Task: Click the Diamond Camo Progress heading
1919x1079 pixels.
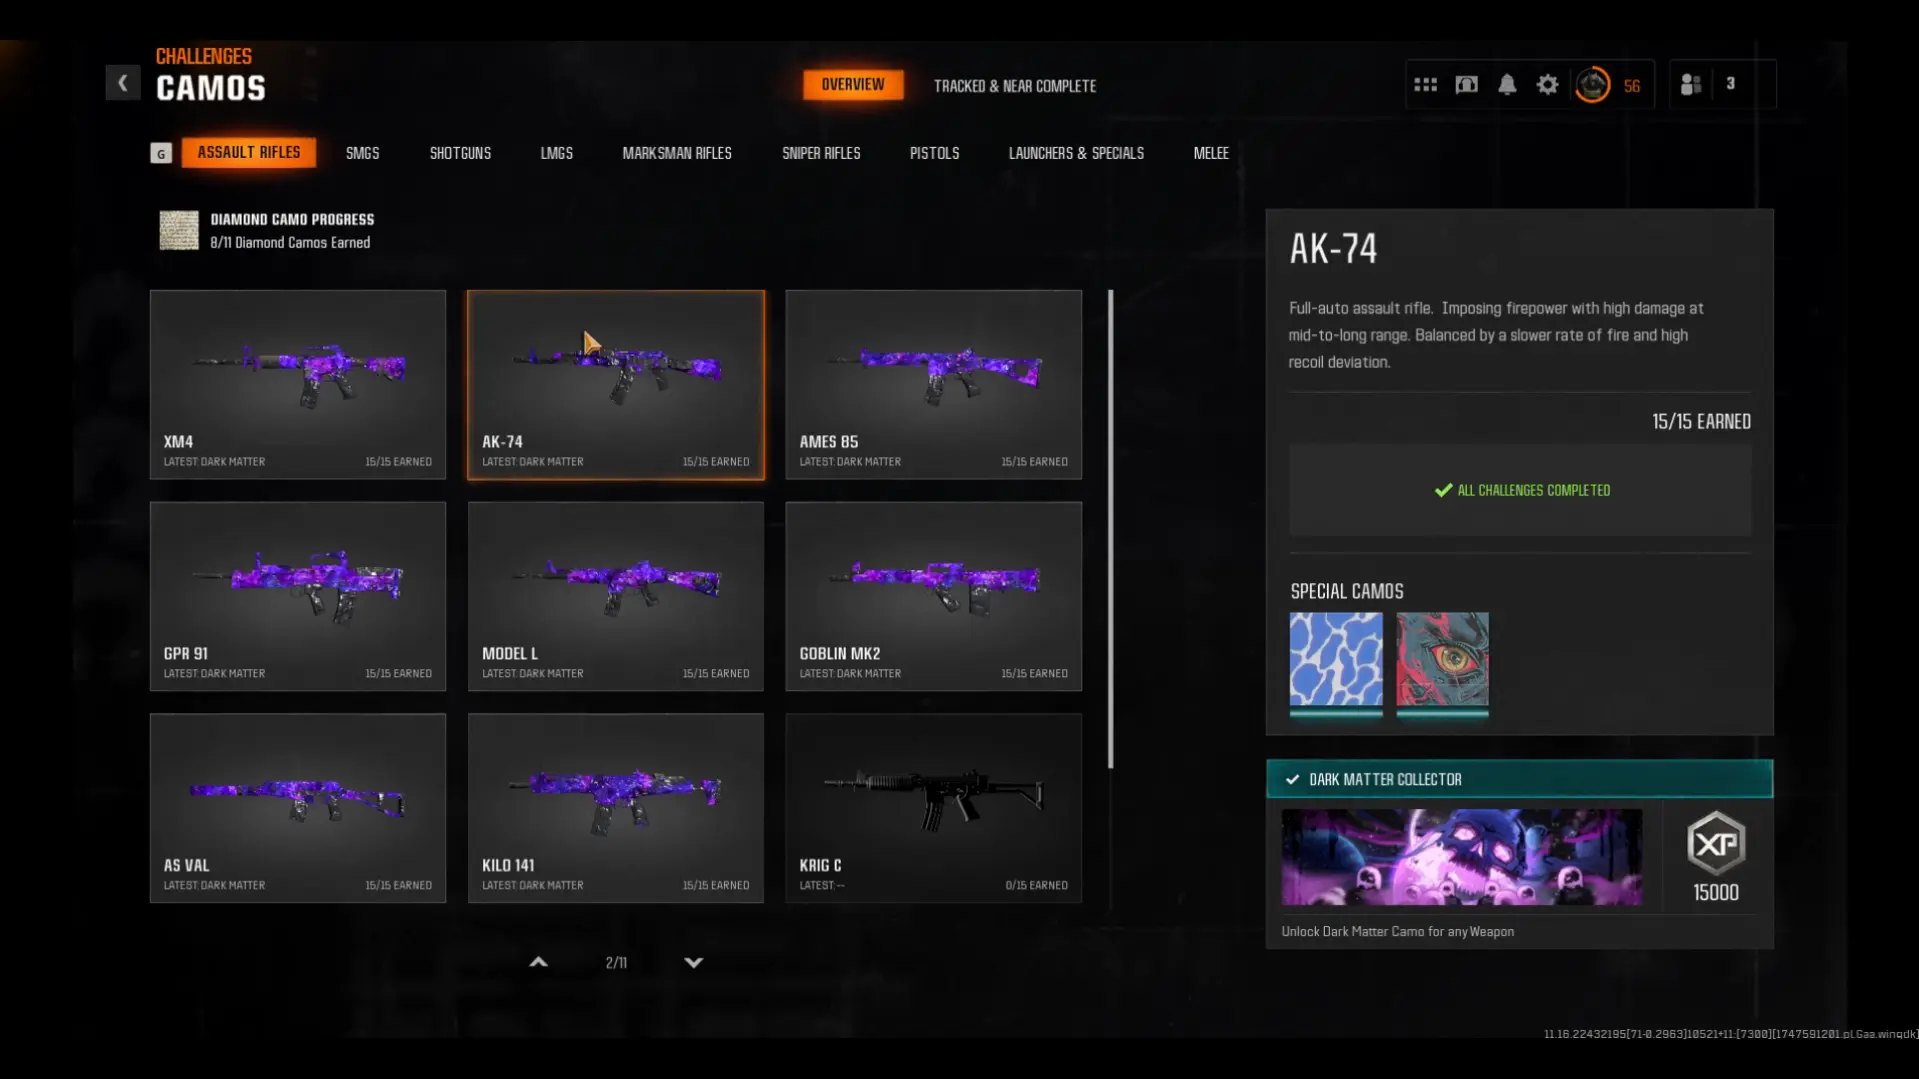Action: [x=292, y=219]
